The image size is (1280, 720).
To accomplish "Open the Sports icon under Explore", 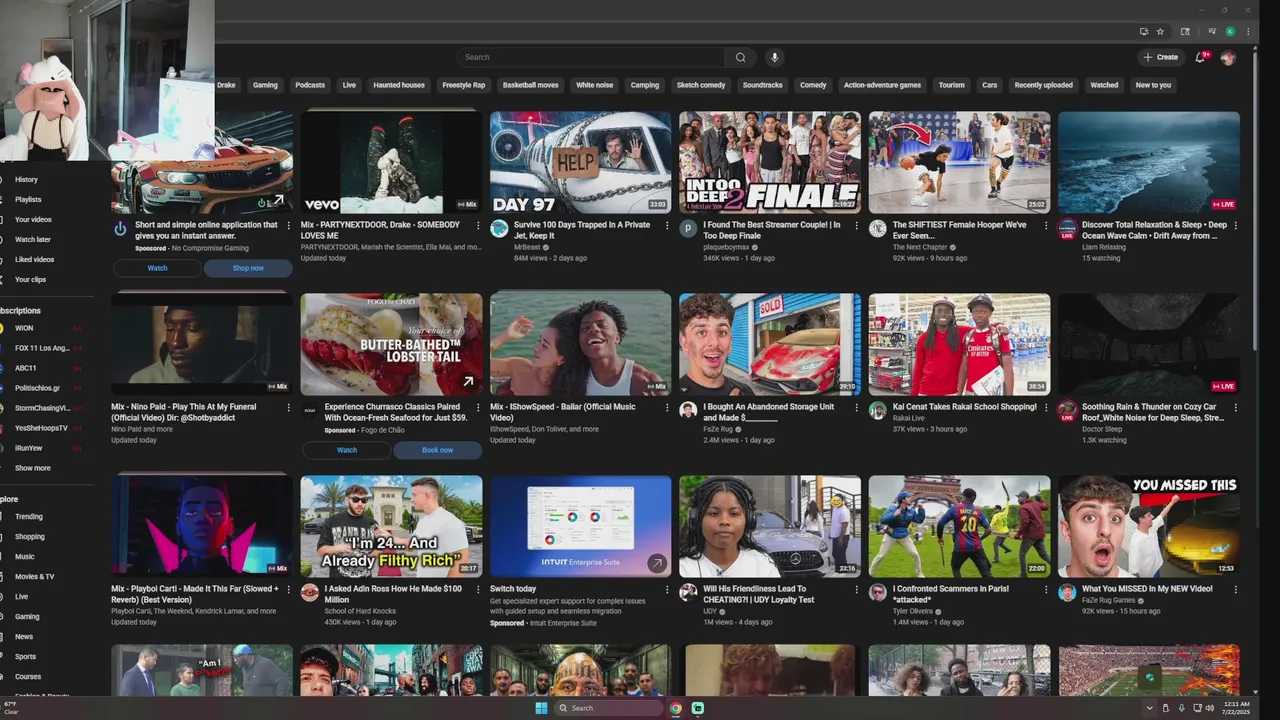I will pyautogui.click(x=2, y=656).
